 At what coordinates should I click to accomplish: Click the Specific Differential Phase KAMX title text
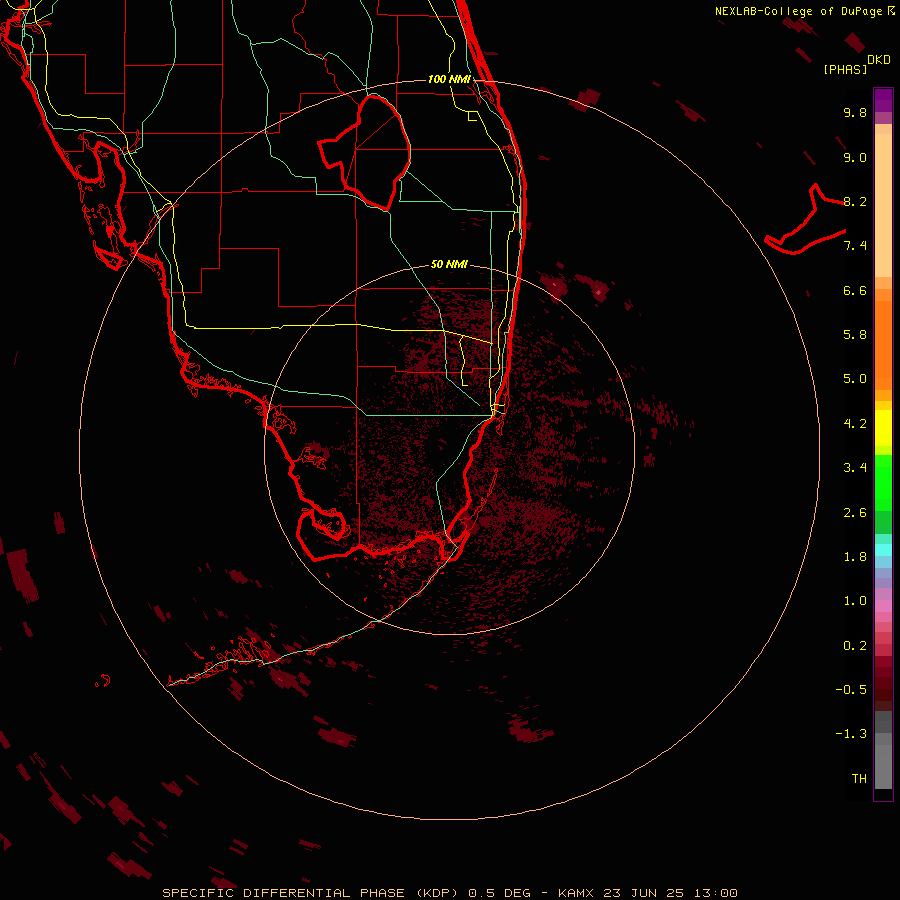click(450, 893)
